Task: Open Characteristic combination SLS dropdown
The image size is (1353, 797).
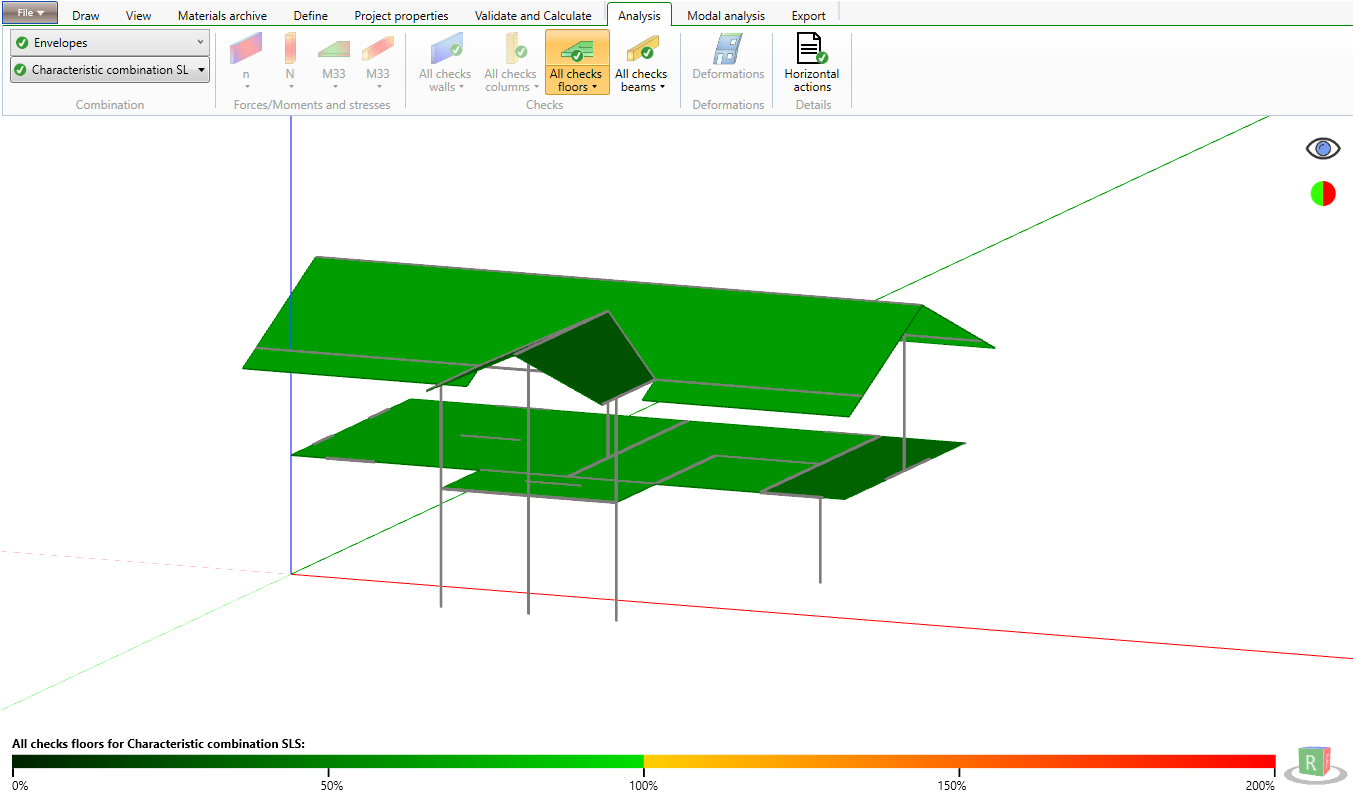Action: [110, 70]
